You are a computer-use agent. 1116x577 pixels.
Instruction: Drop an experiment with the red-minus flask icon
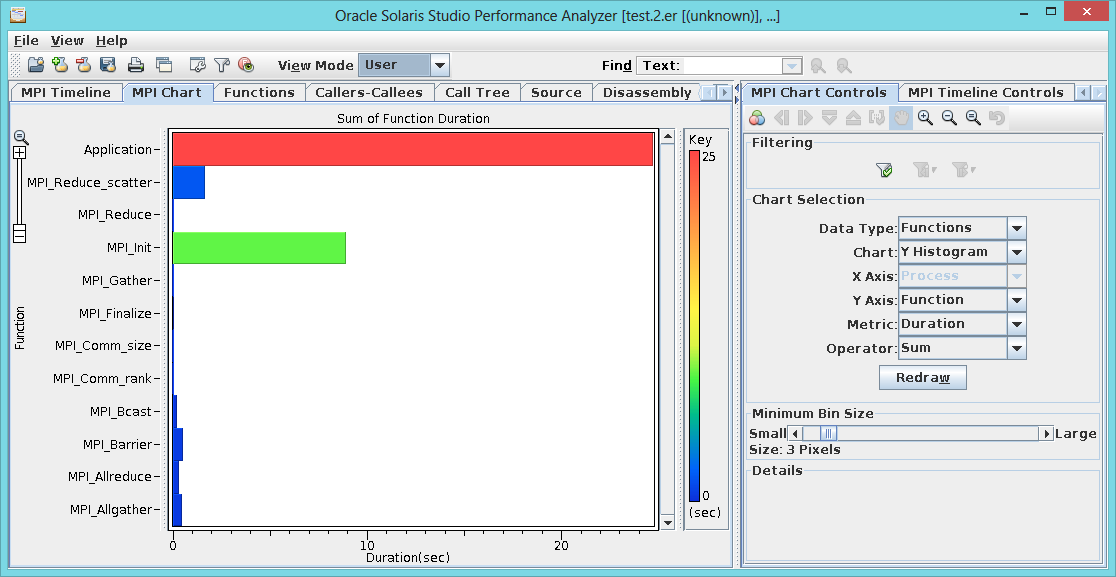click(x=84, y=65)
